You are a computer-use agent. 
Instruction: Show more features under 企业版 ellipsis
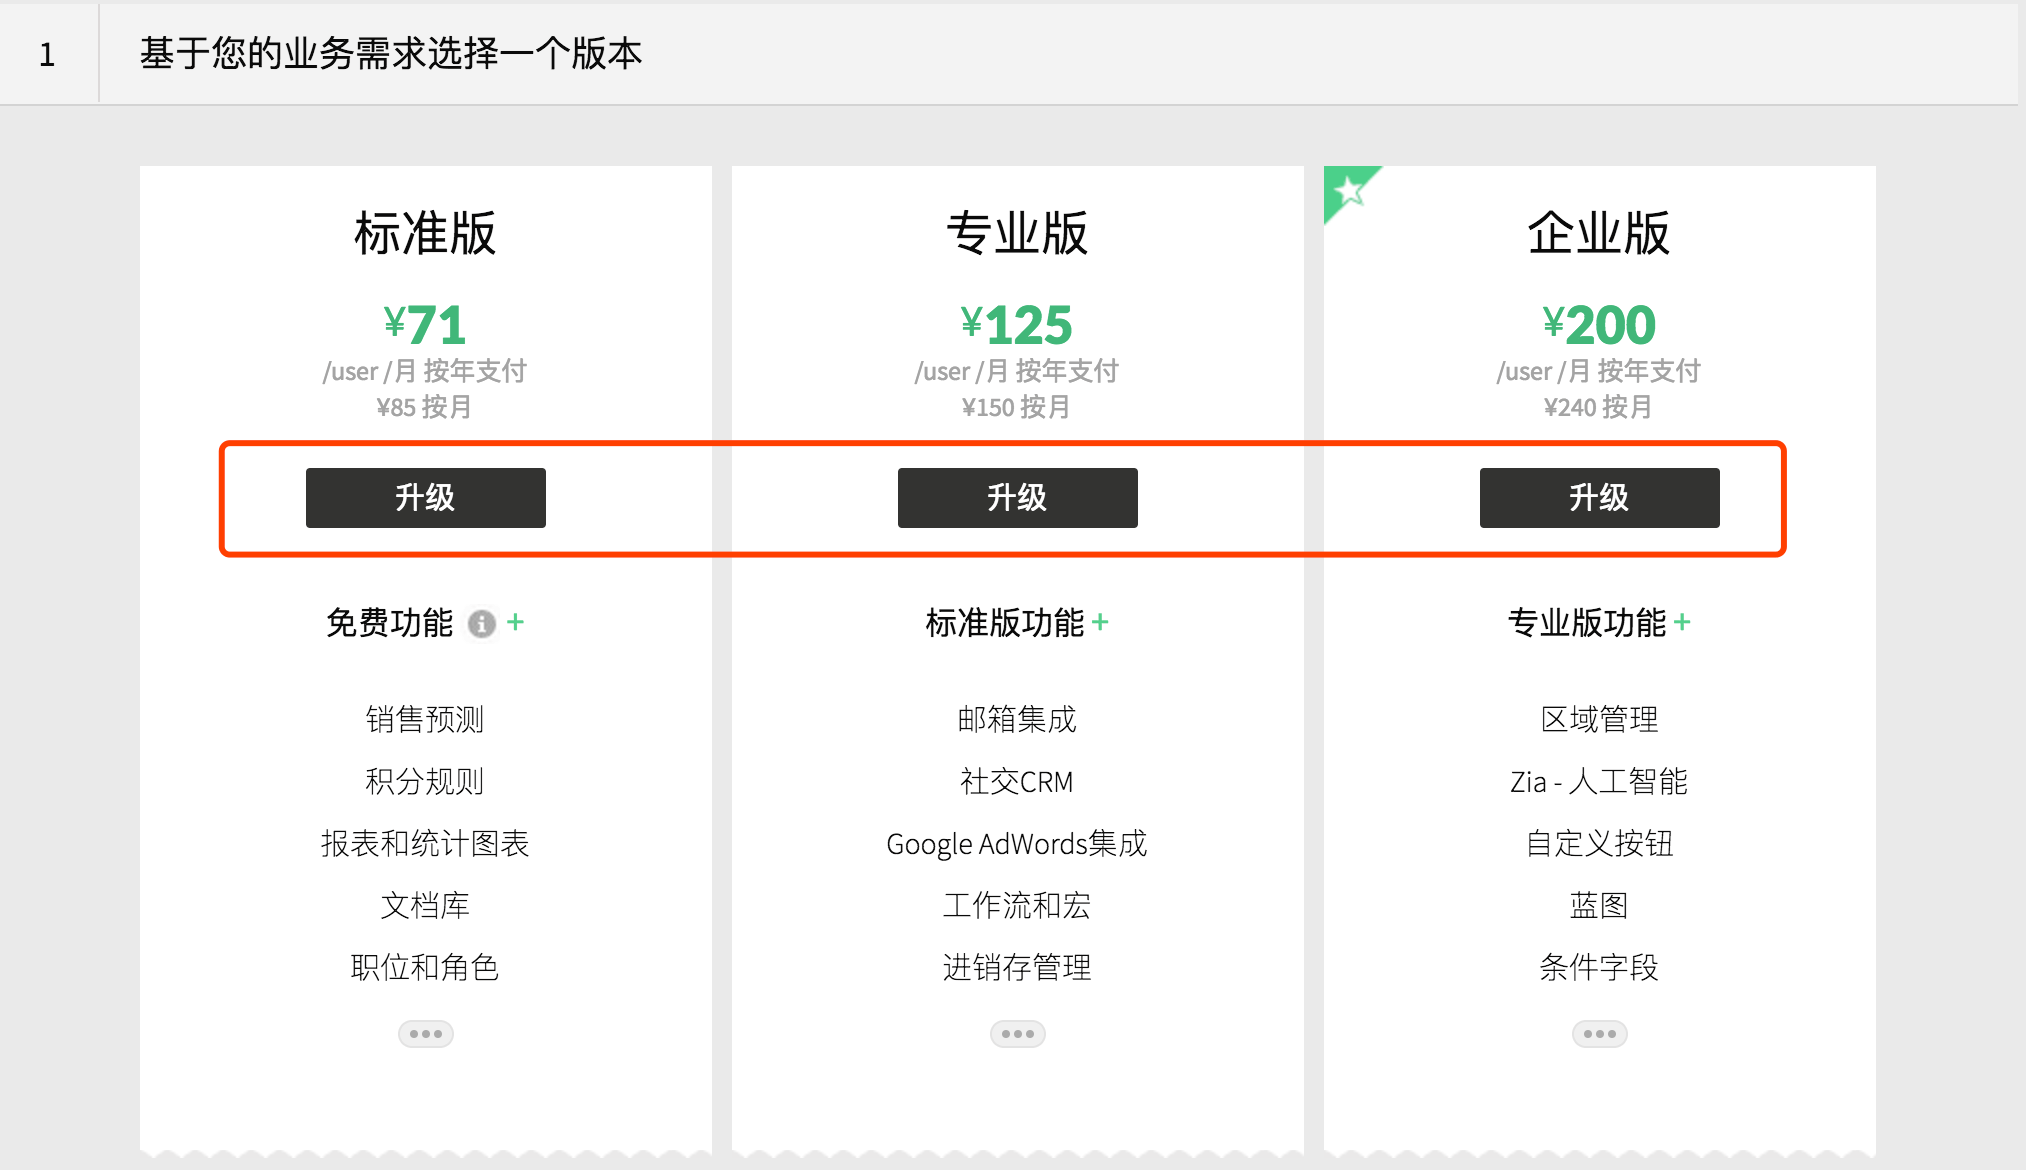(x=1599, y=1033)
